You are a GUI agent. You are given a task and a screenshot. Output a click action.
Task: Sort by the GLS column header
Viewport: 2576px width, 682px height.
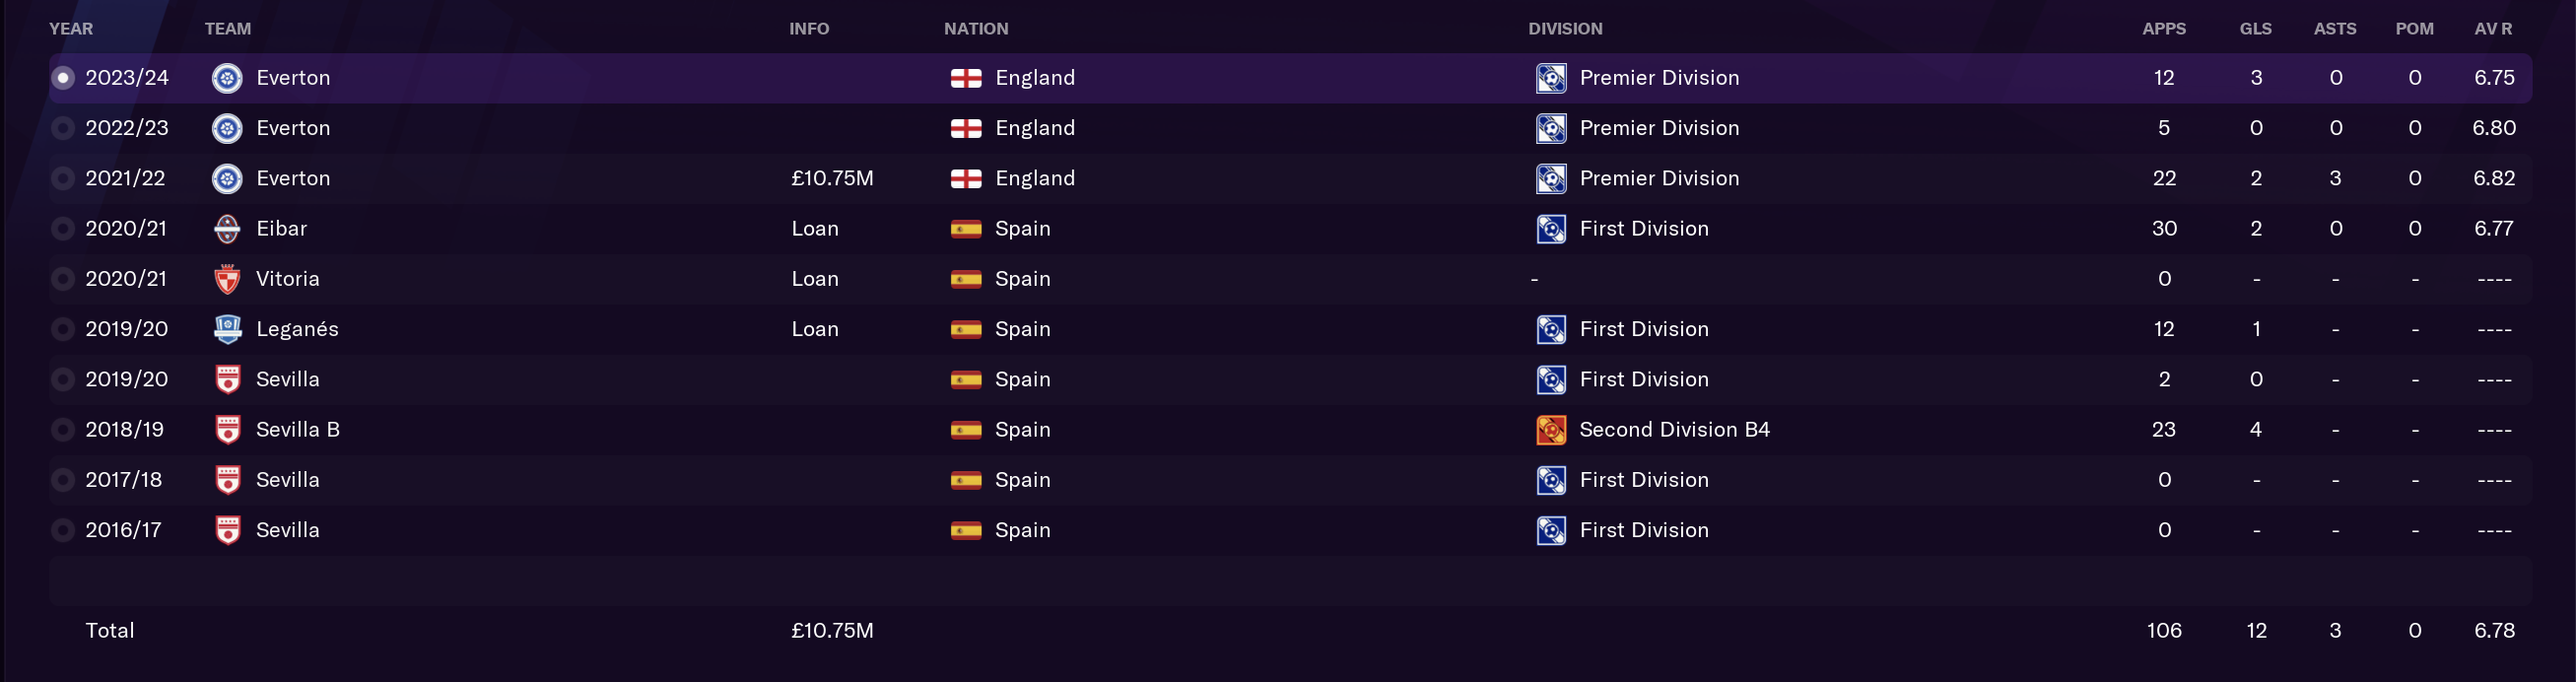(2255, 29)
